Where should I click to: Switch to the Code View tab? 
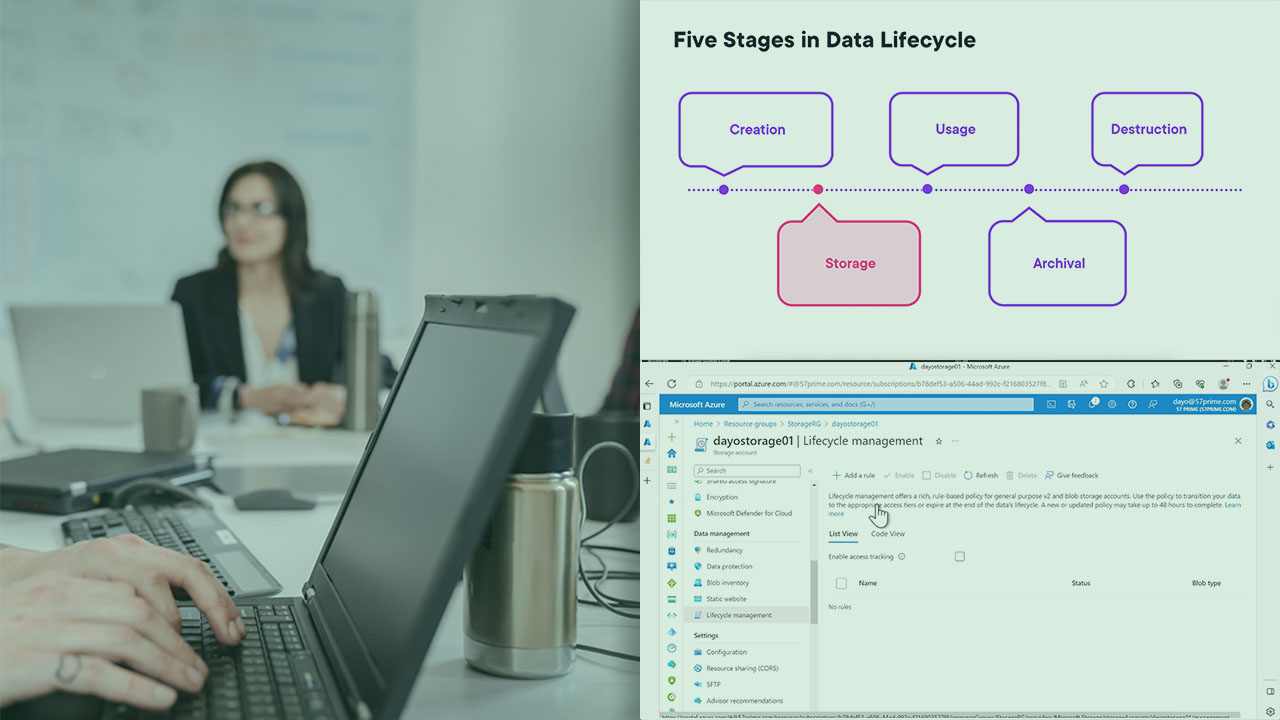888,533
